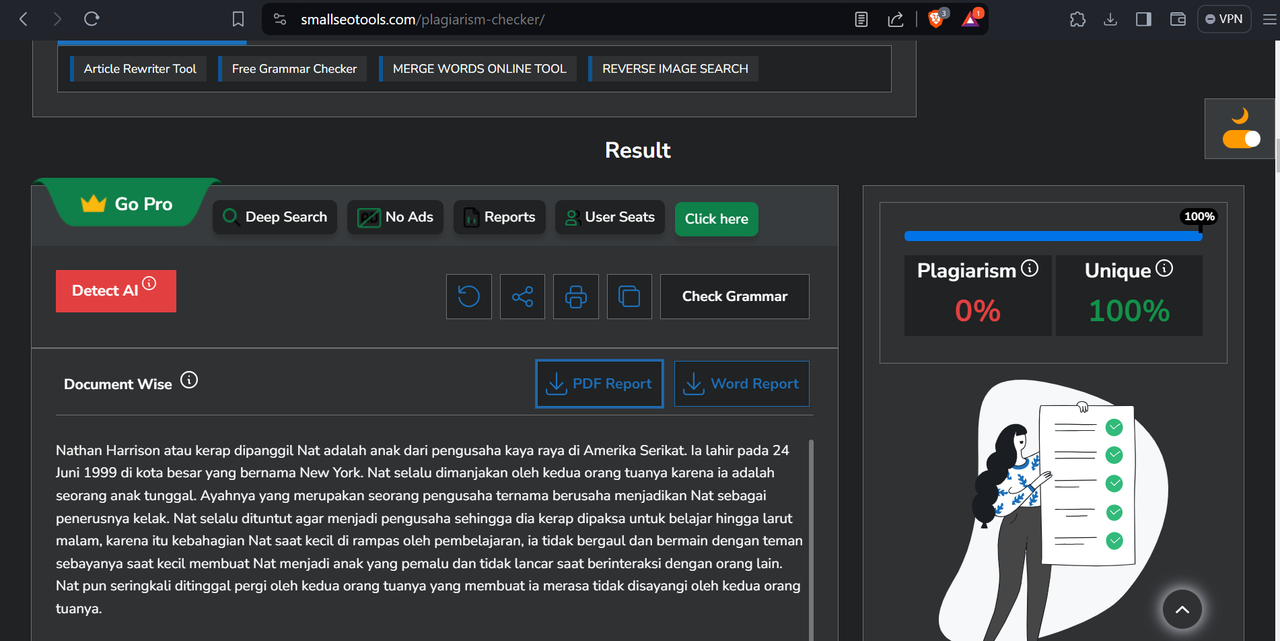This screenshot has width=1280, height=641.
Task: Click the result paragraph about Nathan Harrison
Action: pos(430,530)
